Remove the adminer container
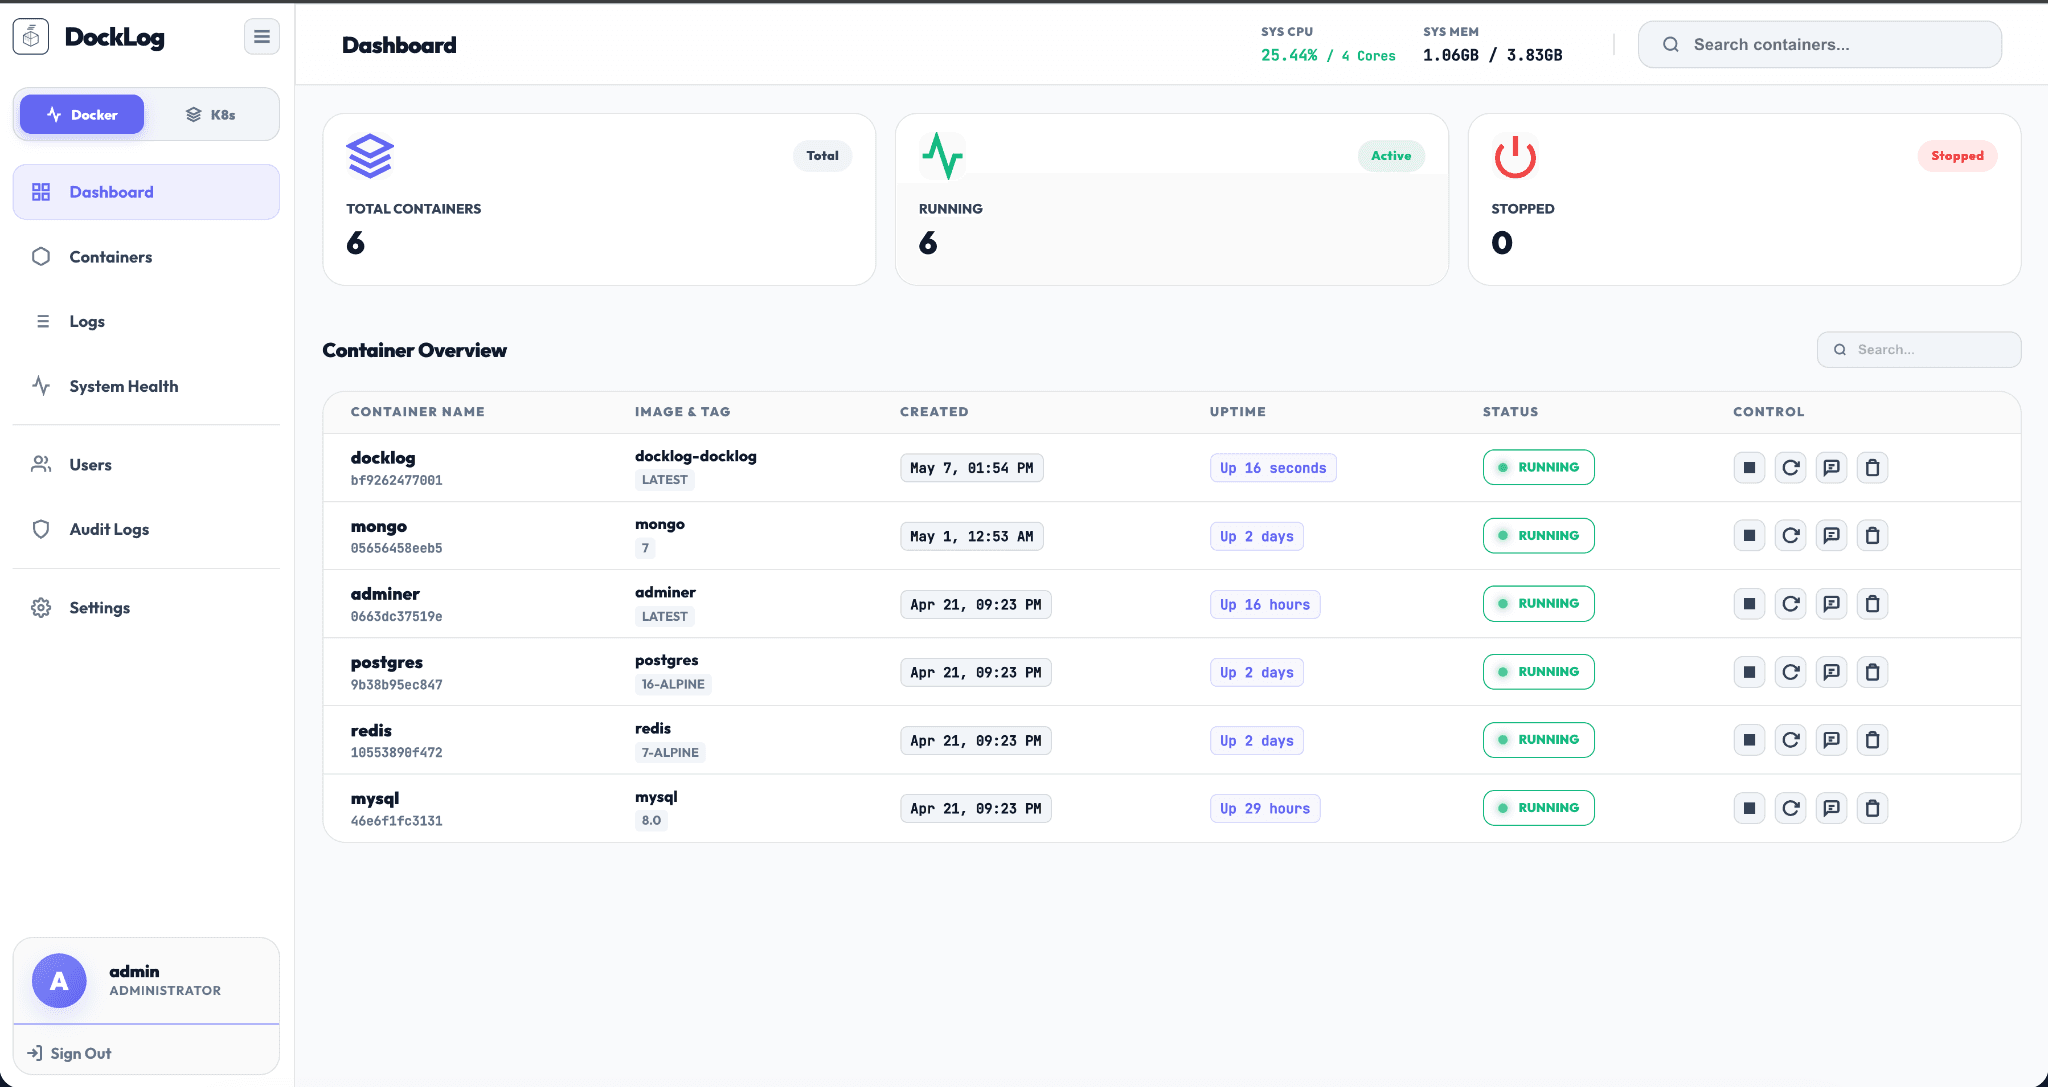The image size is (2048, 1087). (1872, 603)
